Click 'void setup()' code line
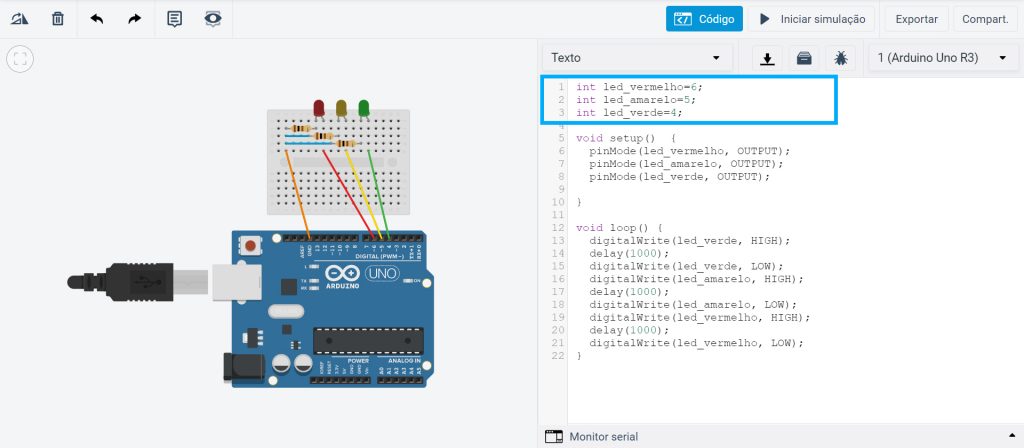Image resolution: width=1024 pixels, height=448 pixels. 626,138
